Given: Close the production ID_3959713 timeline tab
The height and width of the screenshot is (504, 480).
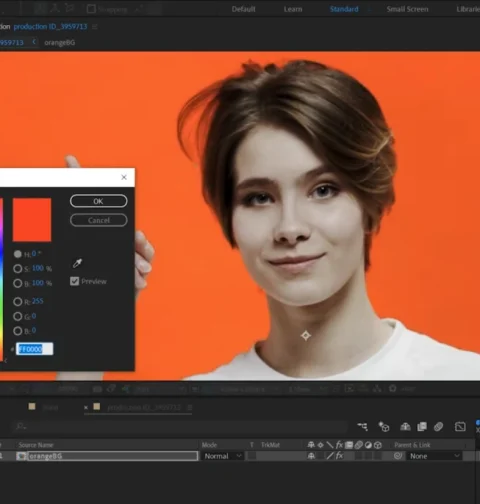Looking at the screenshot, I should tap(86, 407).
